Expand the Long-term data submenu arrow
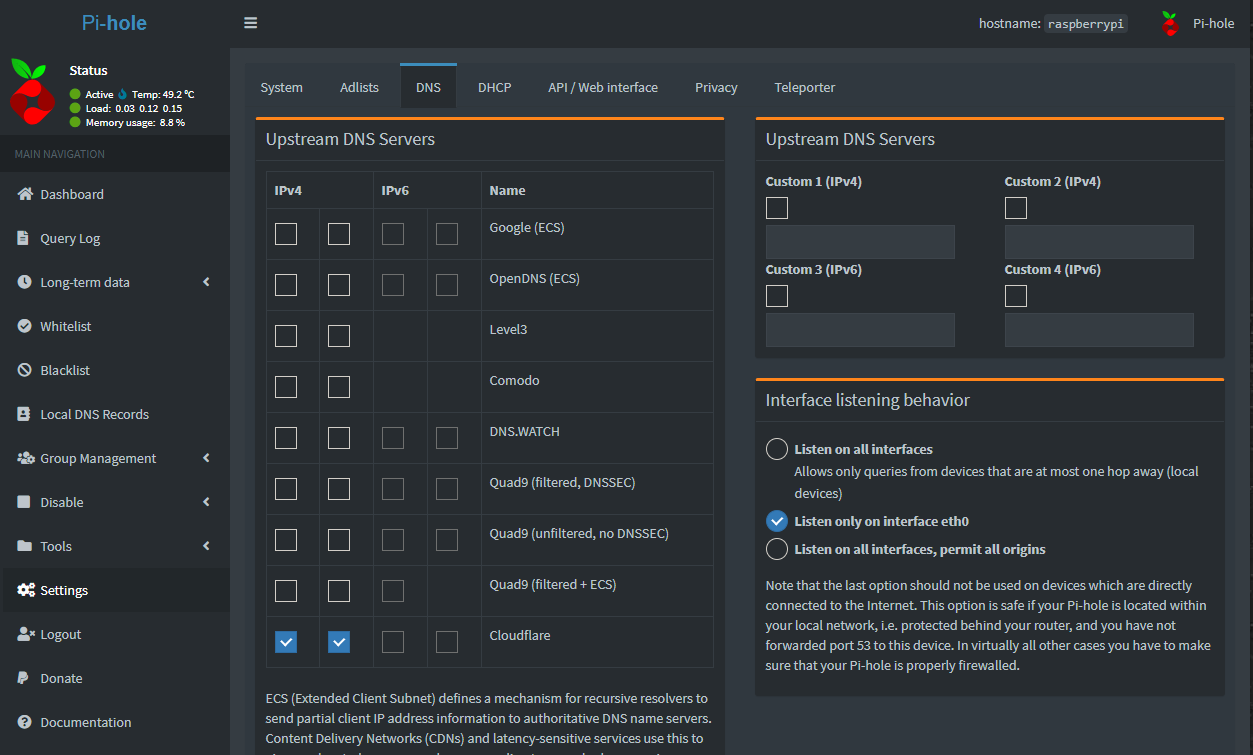Viewport: 1253px width, 755px height. 206,282
